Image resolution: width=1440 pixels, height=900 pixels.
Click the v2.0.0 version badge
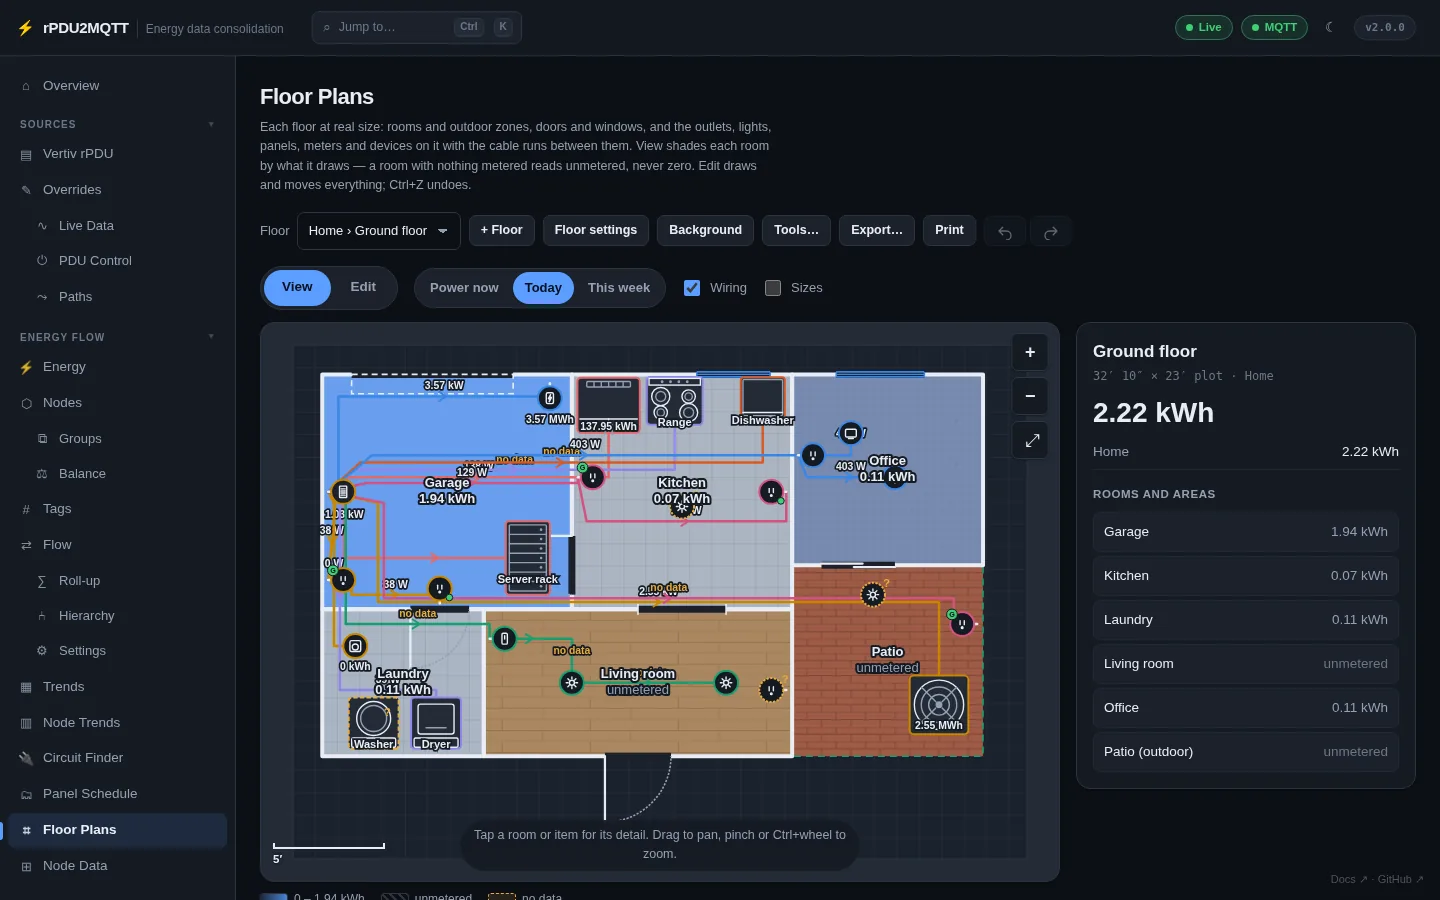tap(1385, 27)
